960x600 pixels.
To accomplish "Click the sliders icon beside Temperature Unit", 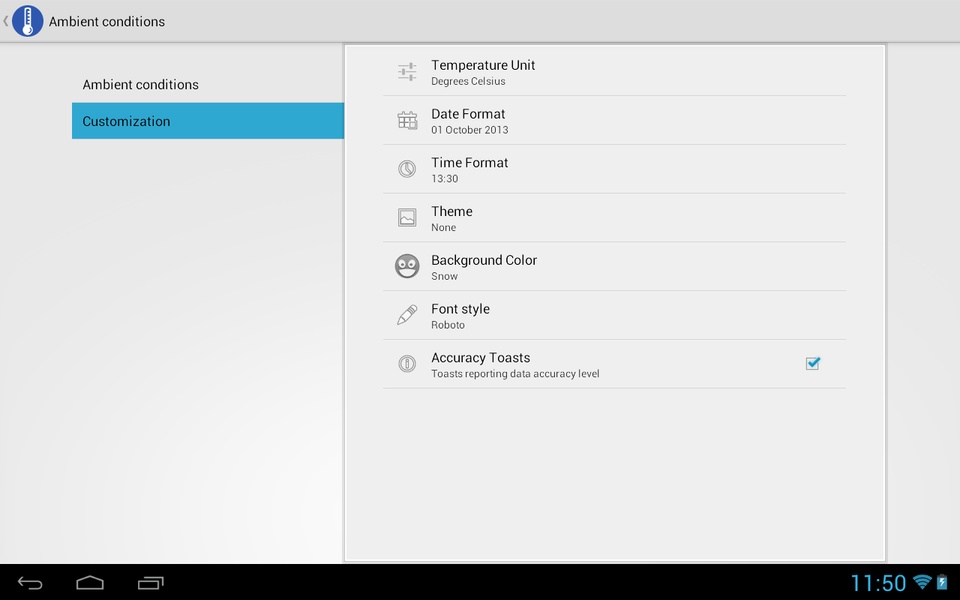I will coord(407,72).
